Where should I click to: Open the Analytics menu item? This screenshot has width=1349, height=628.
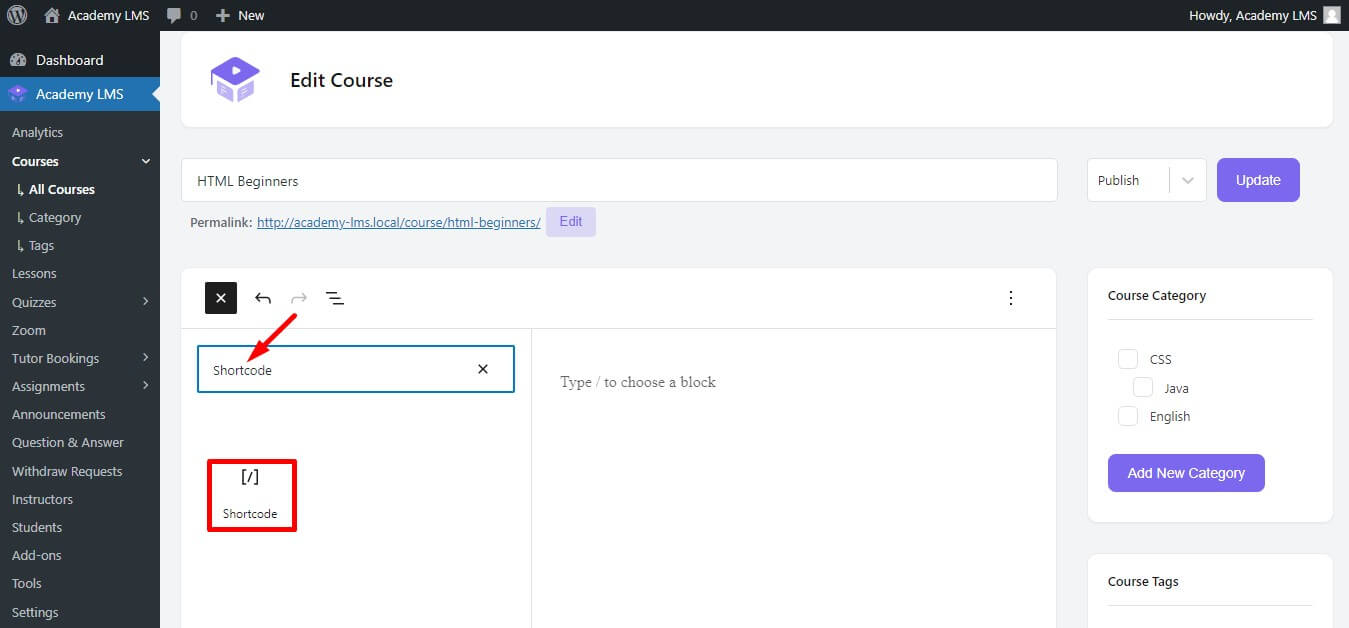[37, 132]
